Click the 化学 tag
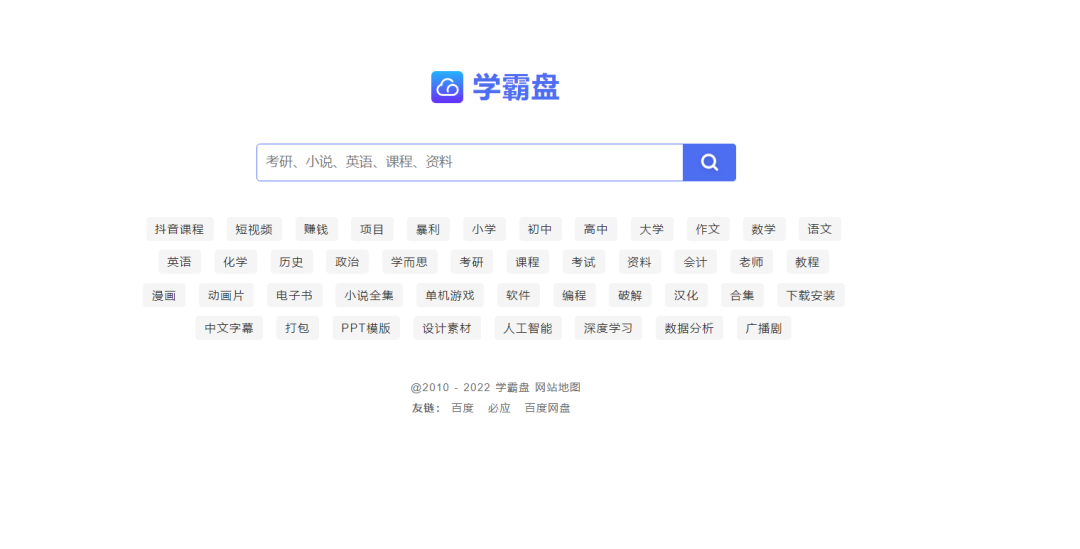Screen dimensions: 1080x549 [x=236, y=262]
